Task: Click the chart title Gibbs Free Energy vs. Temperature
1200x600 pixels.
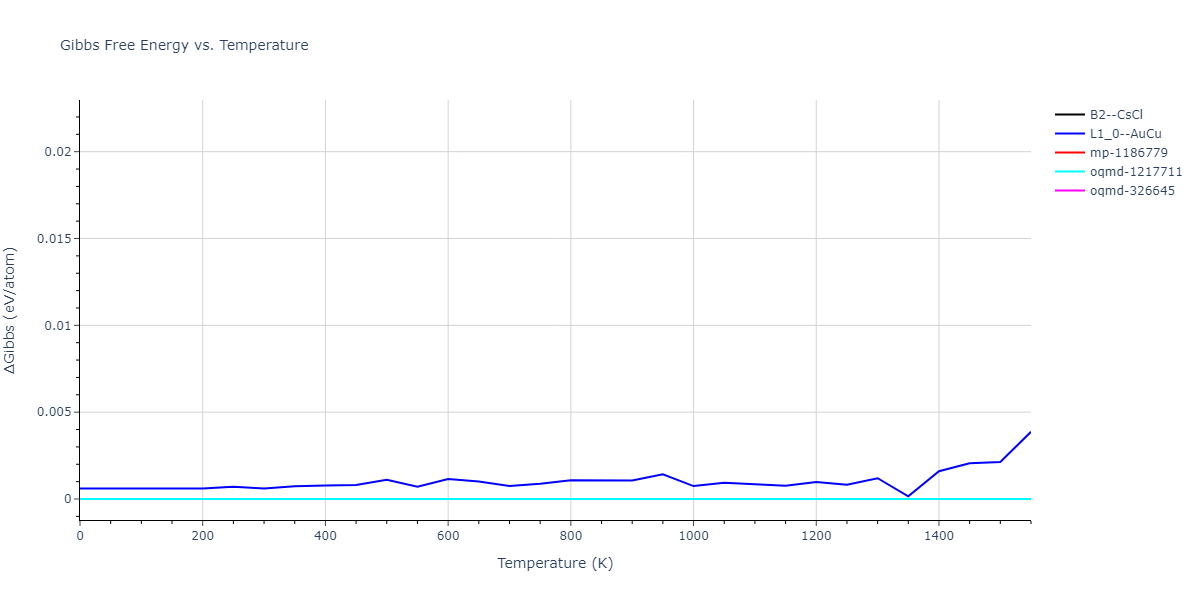Action: pos(184,45)
